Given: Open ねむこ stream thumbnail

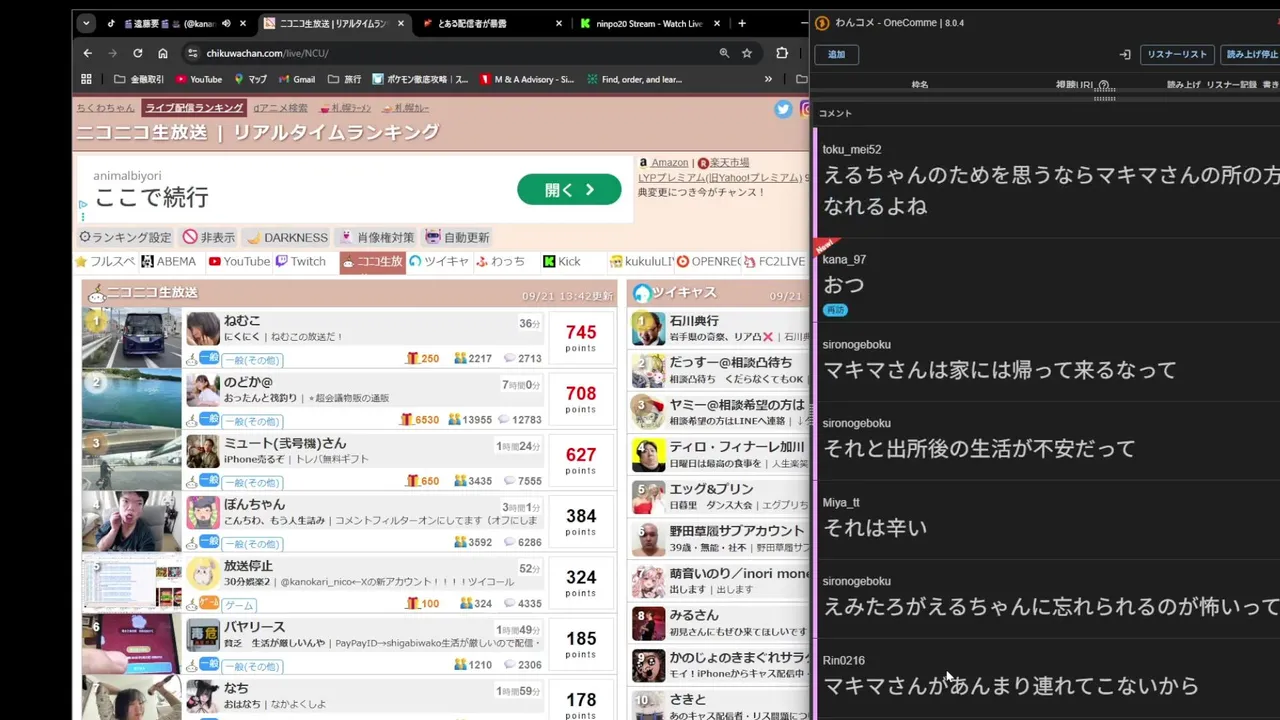Looking at the screenshot, I should [x=132, y=338].
